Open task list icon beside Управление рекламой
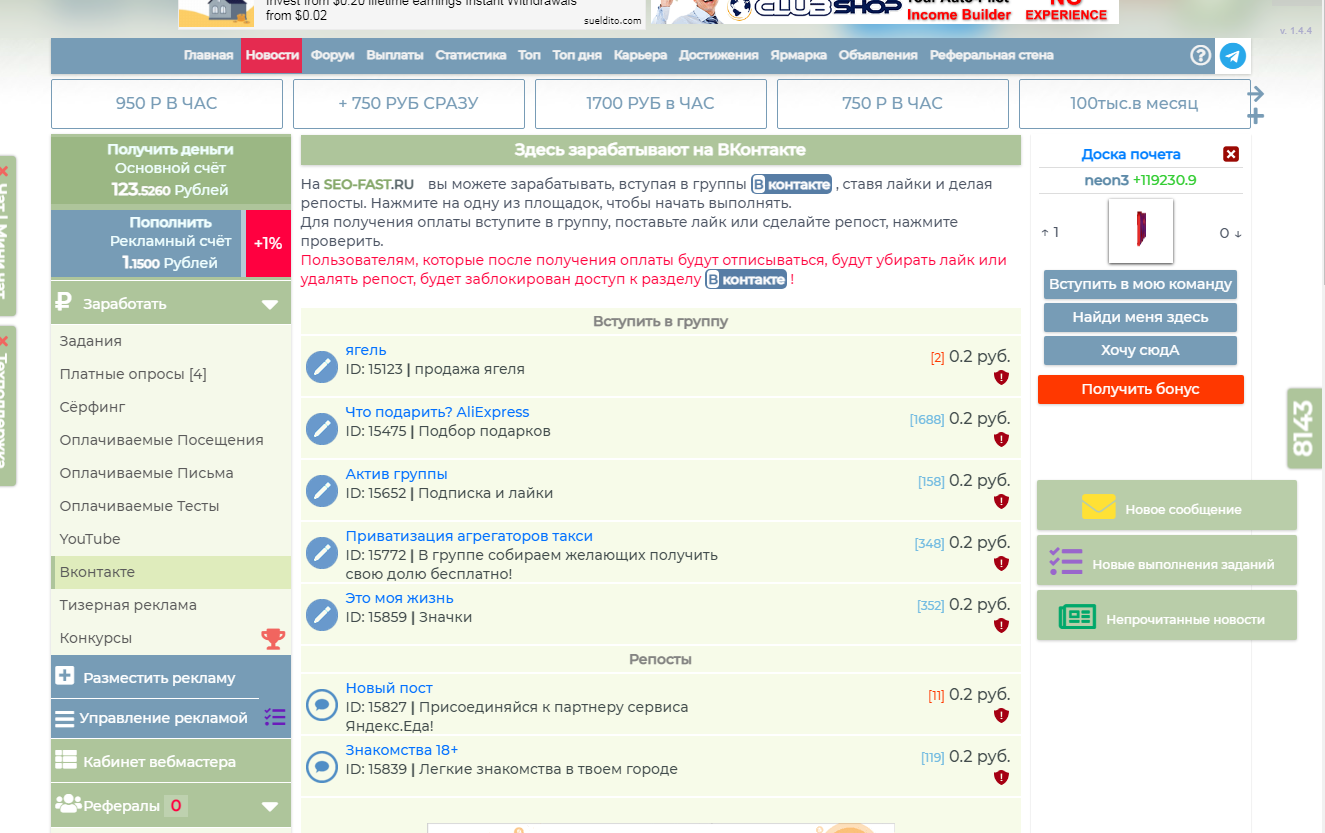 (x=275, y=717)
